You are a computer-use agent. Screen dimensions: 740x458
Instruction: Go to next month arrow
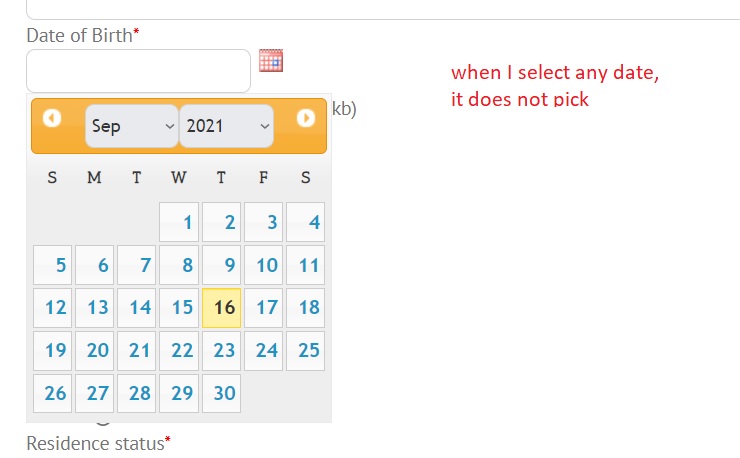coord(306,118)
